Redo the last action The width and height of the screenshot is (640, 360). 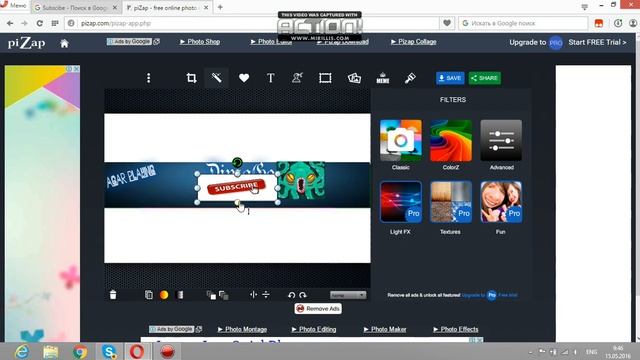302,295
